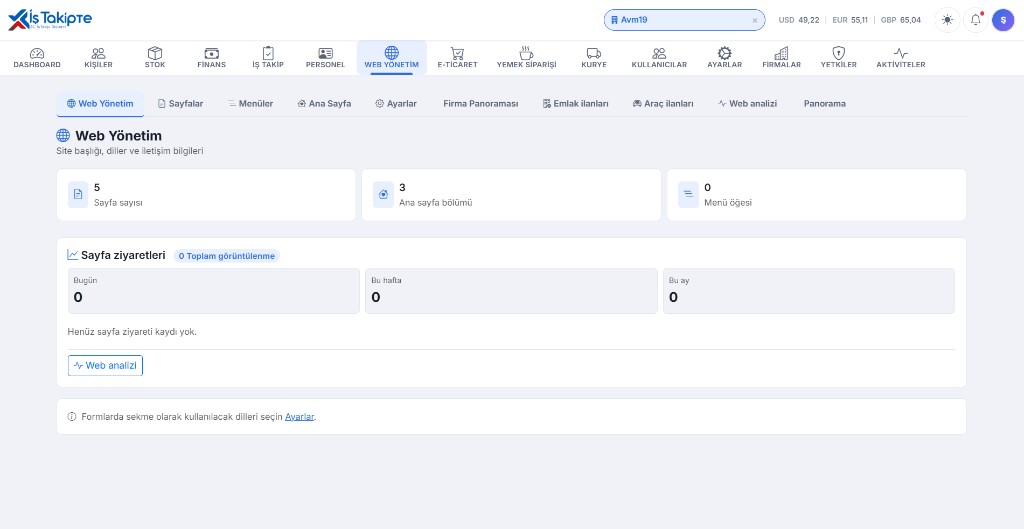Open Yemek Siparişi cup icon
The height and width of the screenshot is (529, 1024).
point(526,54)
